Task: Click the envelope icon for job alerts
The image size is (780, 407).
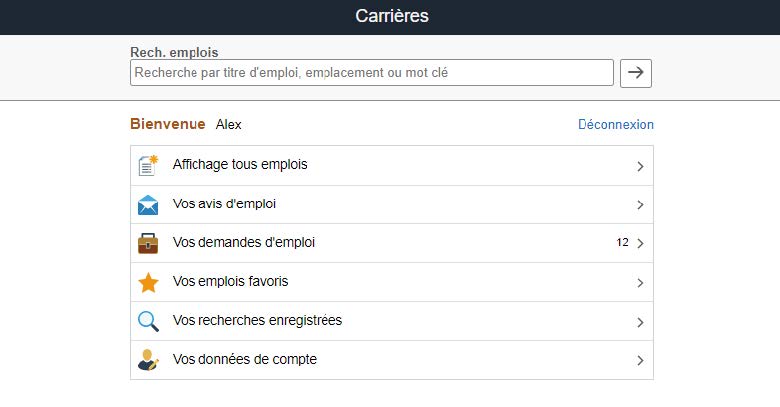Action: tap(148, 205)
